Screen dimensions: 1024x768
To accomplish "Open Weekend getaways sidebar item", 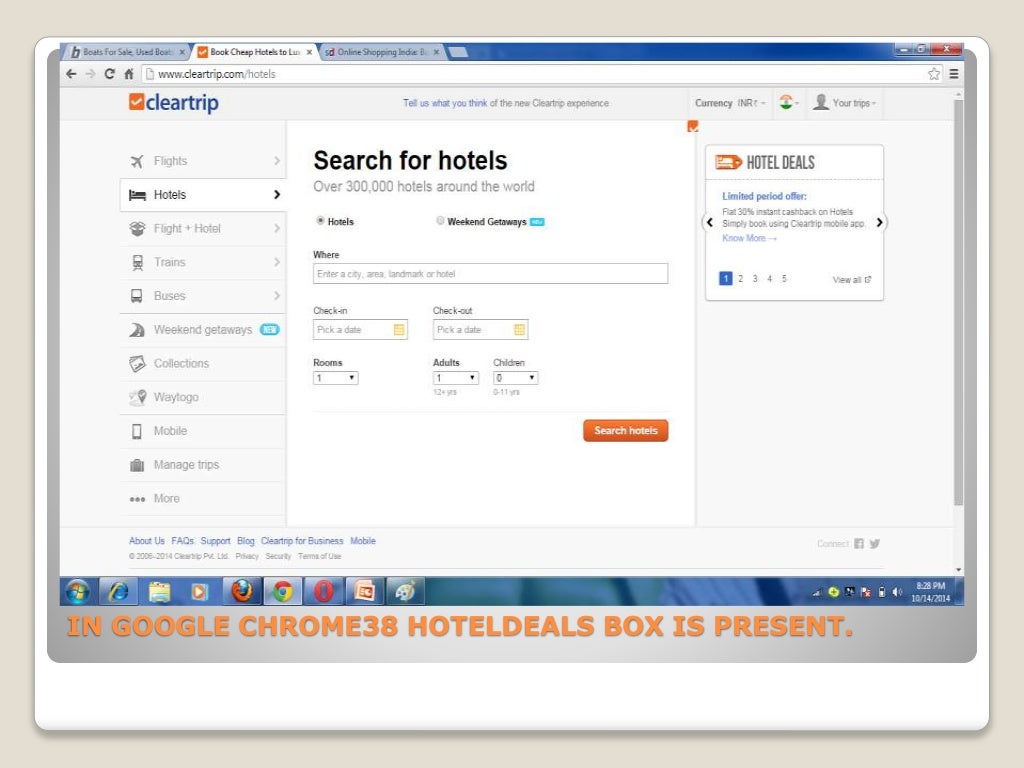I will 203,330.
